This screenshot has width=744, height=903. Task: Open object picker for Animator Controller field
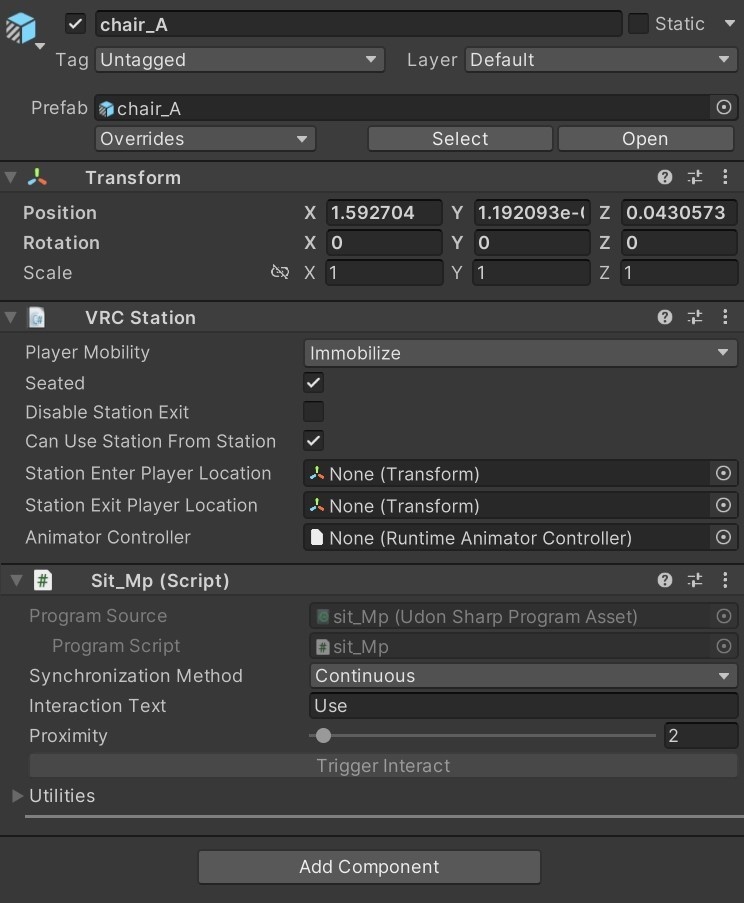pos(724,538)
